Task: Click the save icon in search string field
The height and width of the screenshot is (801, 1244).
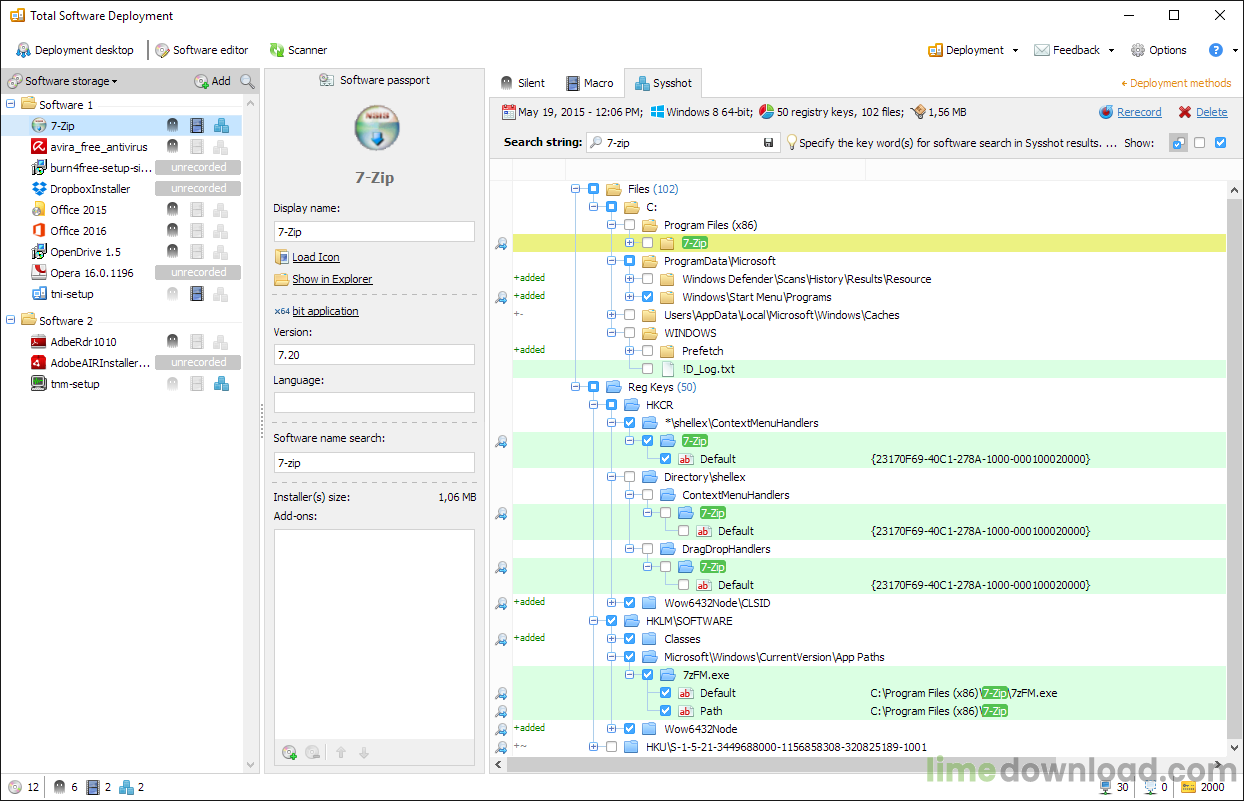Action: [768, 143]
